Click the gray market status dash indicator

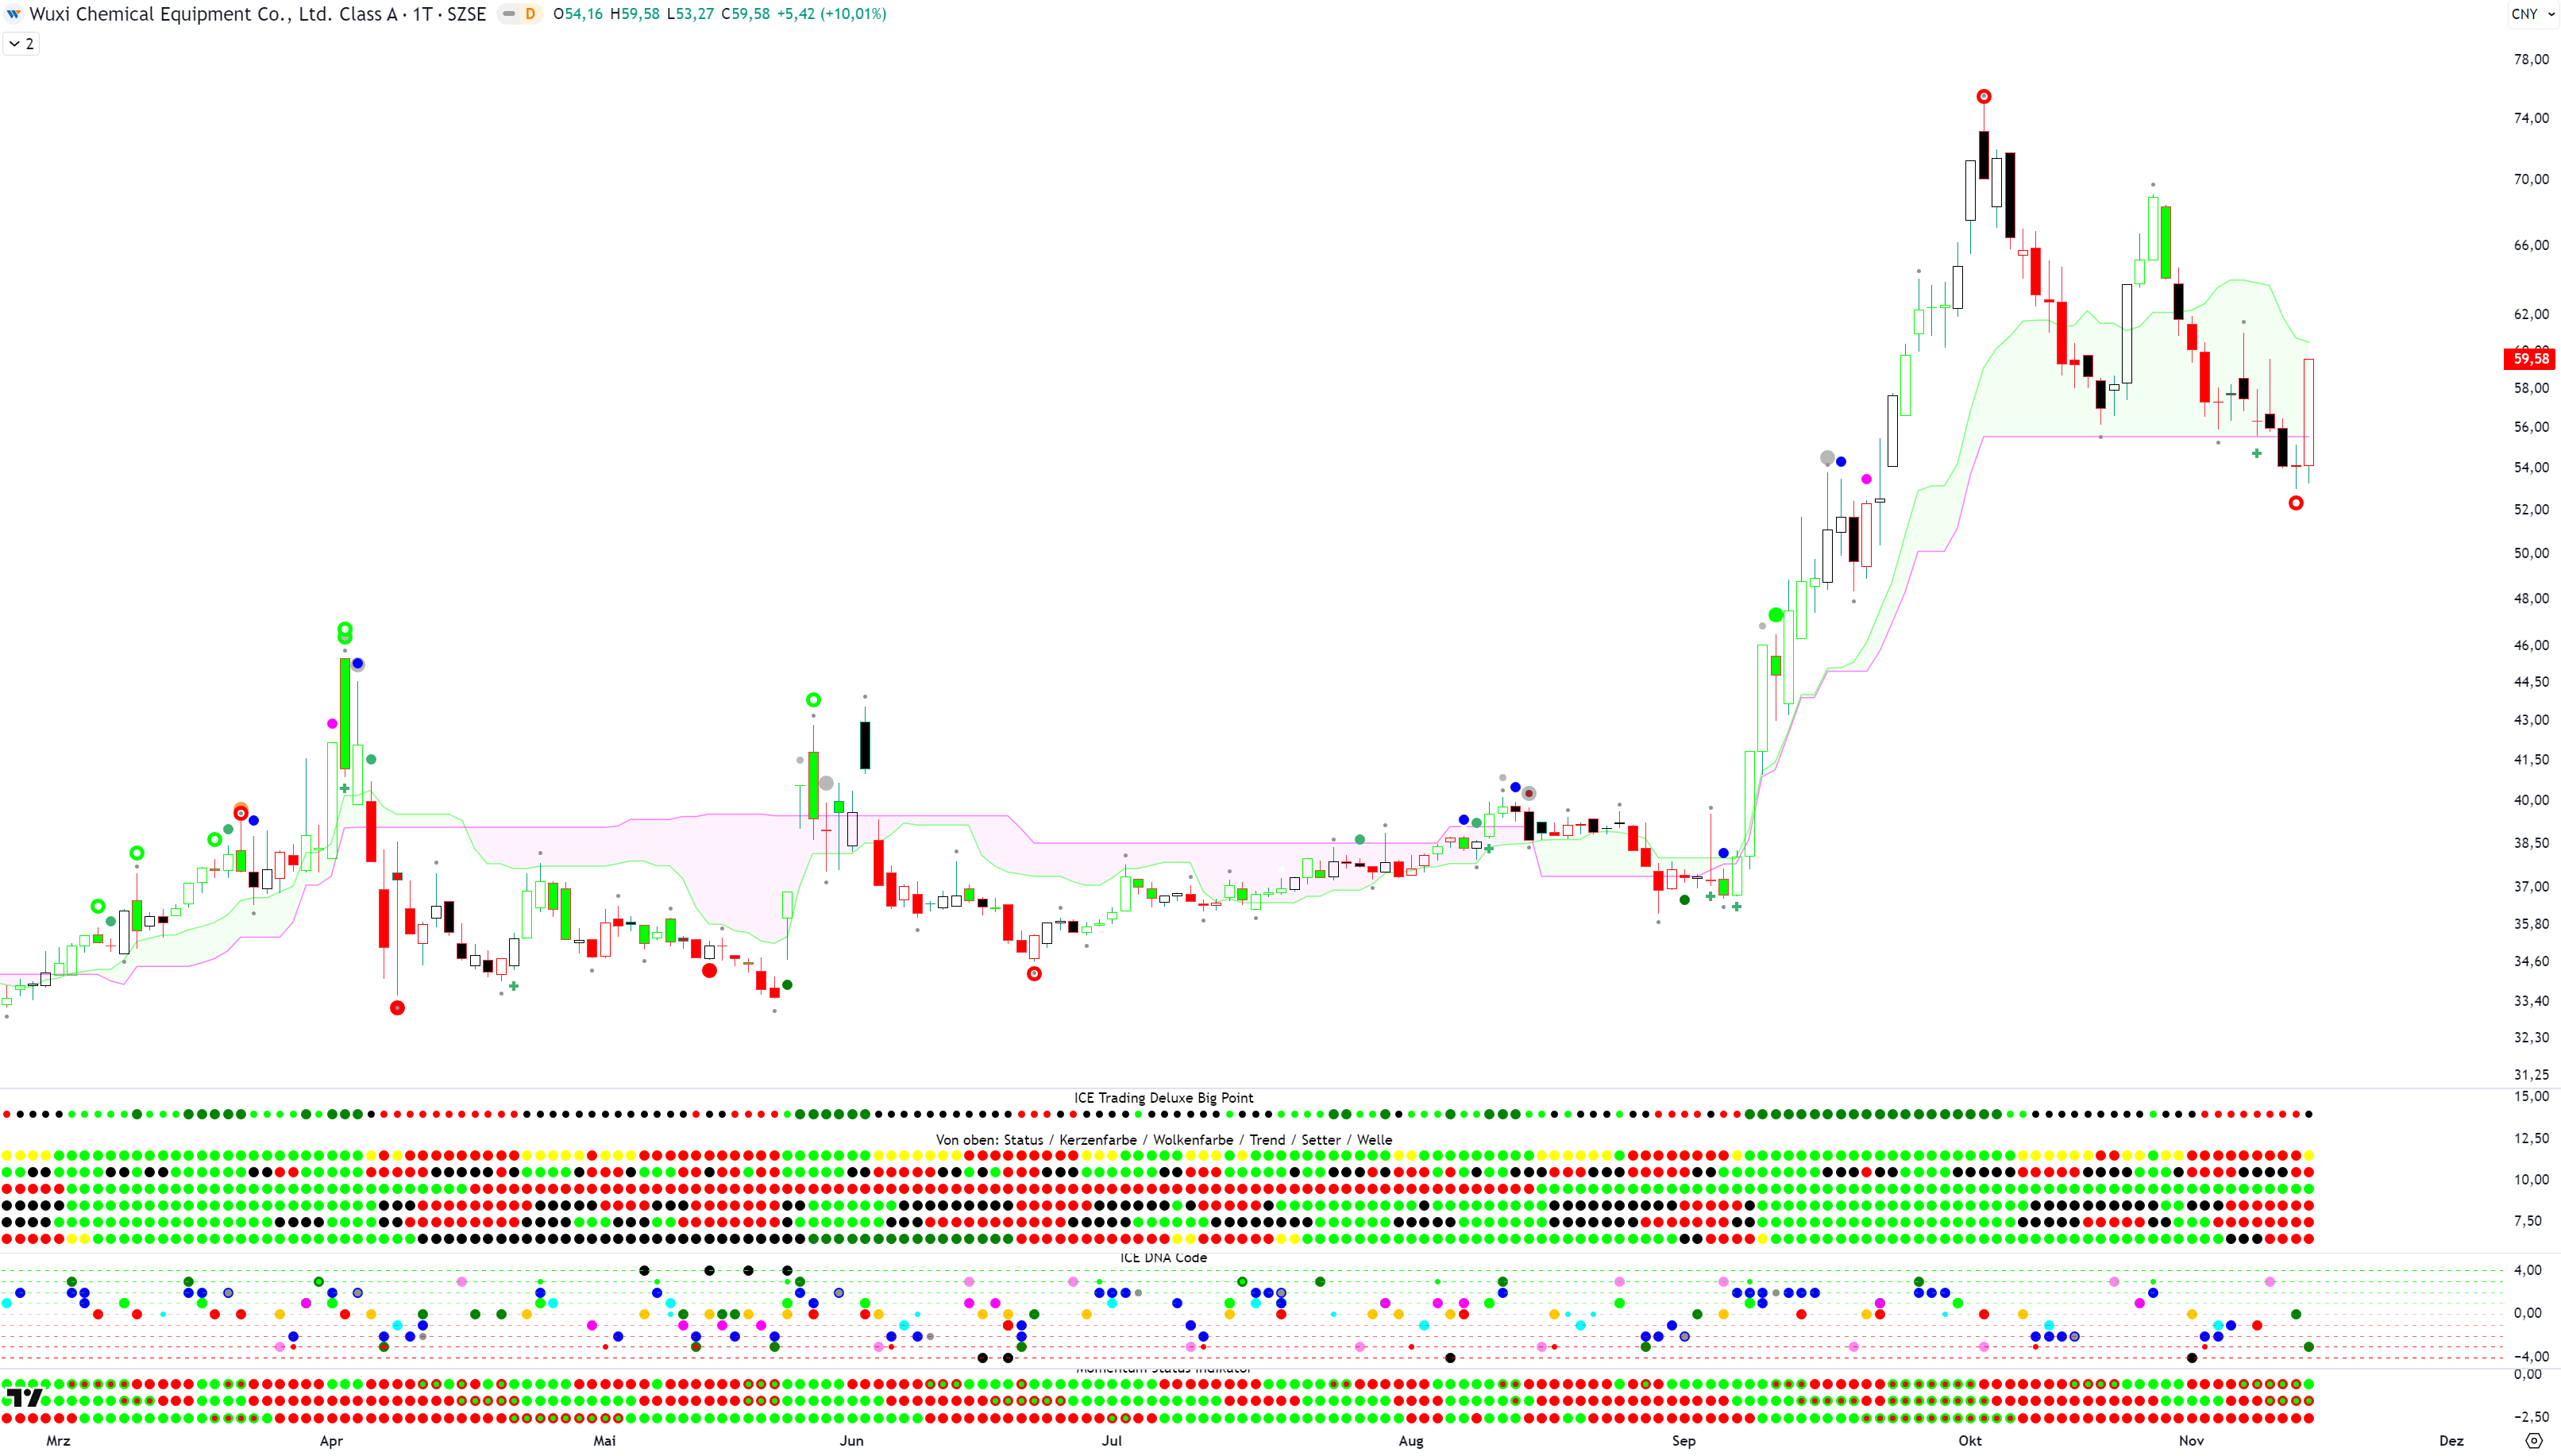click(x=509, y=14)
